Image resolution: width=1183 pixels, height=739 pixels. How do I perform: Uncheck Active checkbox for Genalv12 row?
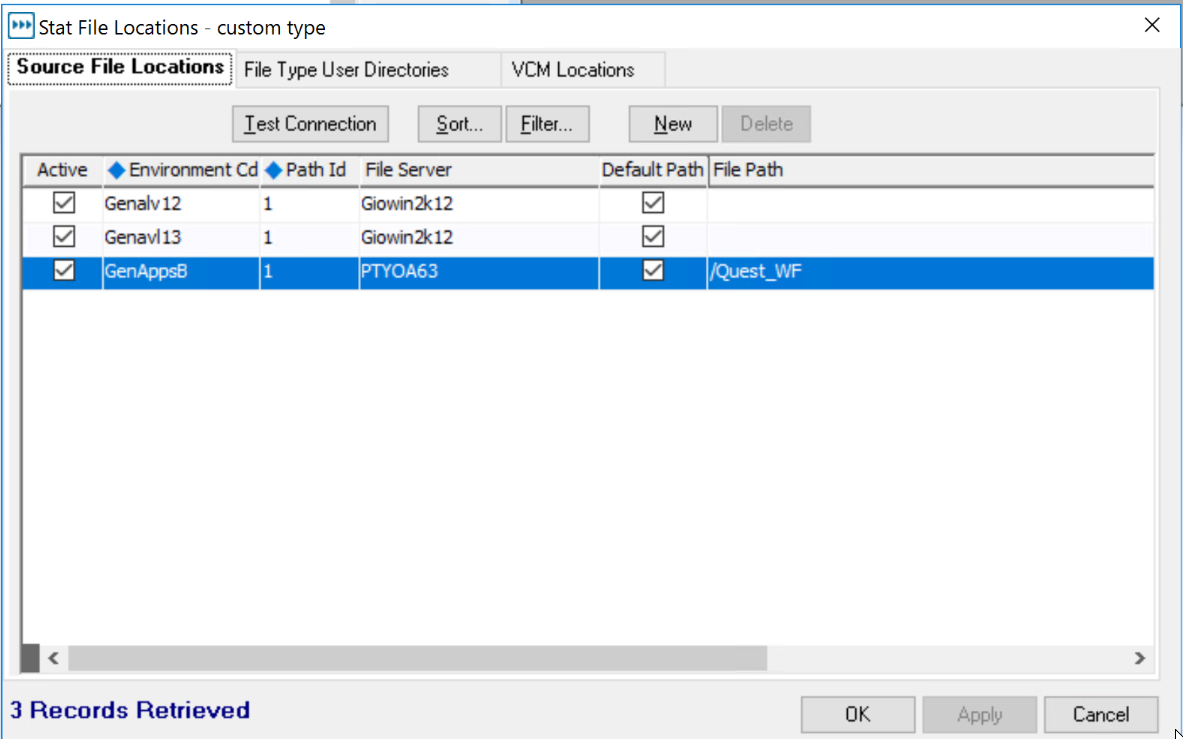[64, 203]
